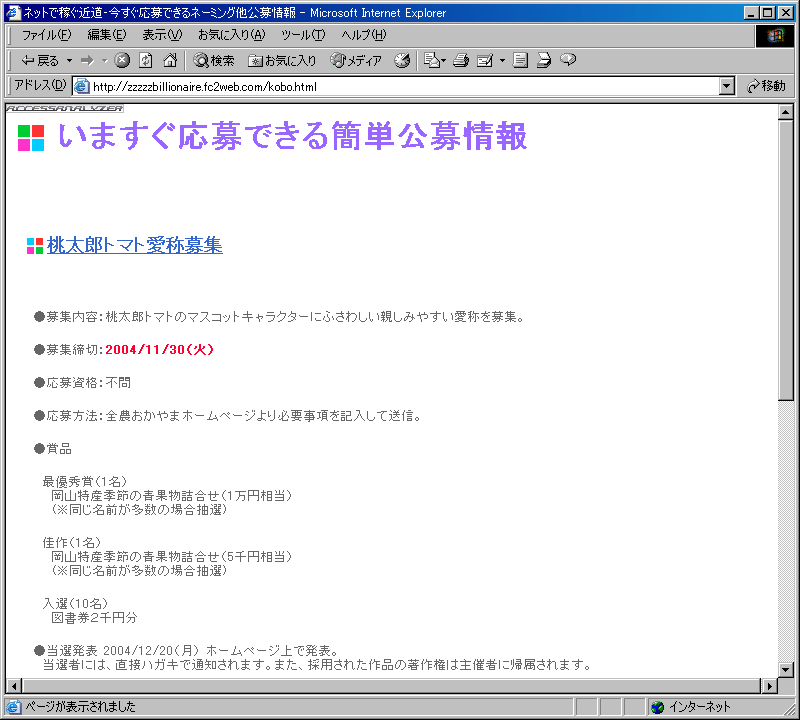
Task: Click the Discuss icon in toolbar
Action: (x=520, y=61)
